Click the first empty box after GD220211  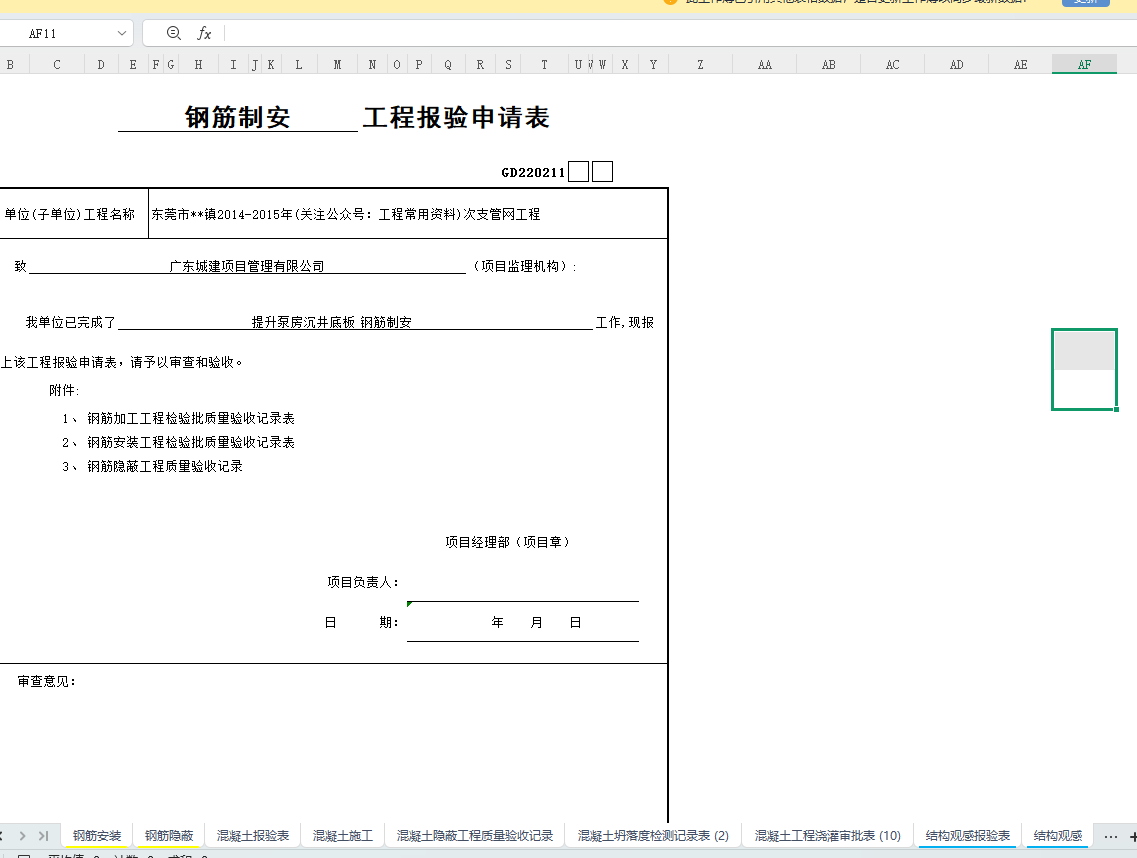pos(578,172)
